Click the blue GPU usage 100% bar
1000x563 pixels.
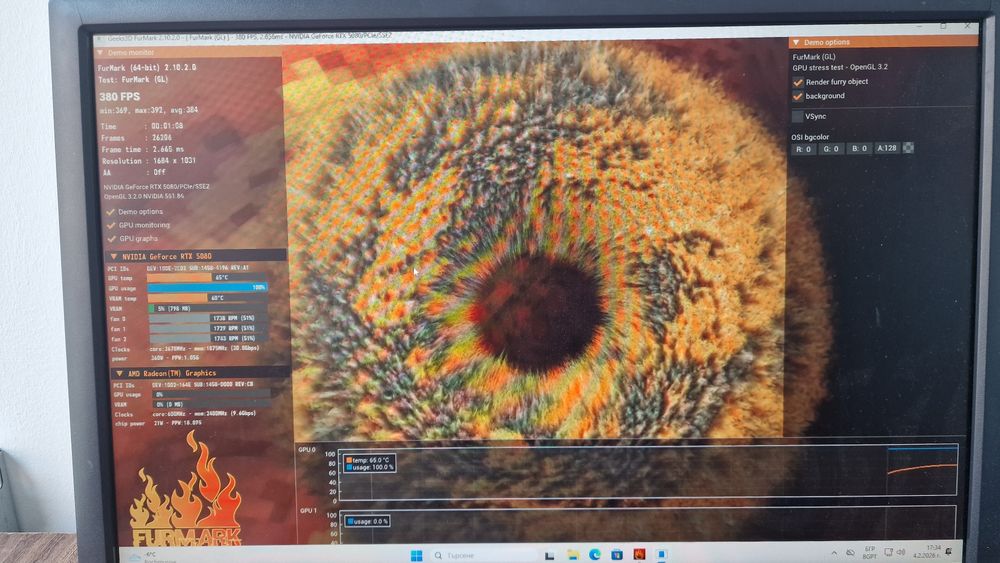coord(207,288)
